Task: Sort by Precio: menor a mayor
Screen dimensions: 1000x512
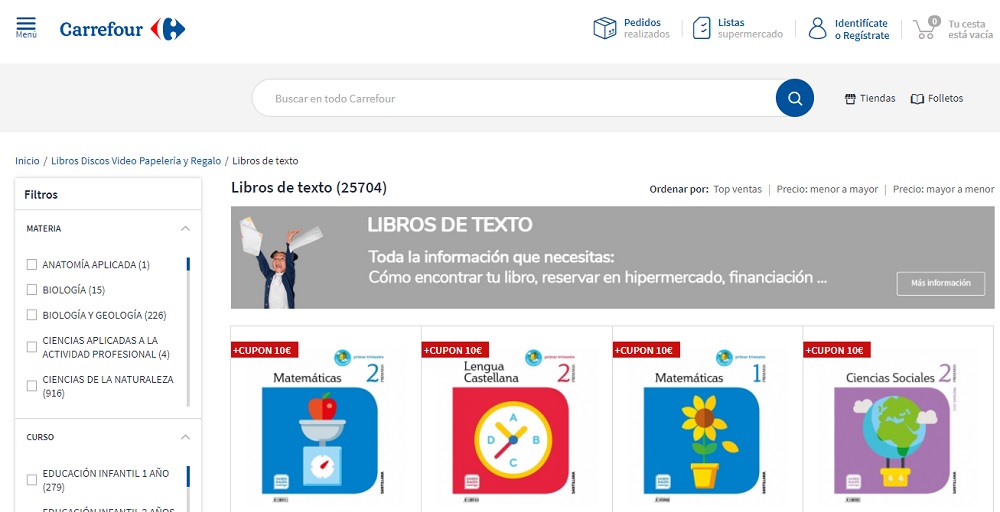Action: tap(827, 189)
